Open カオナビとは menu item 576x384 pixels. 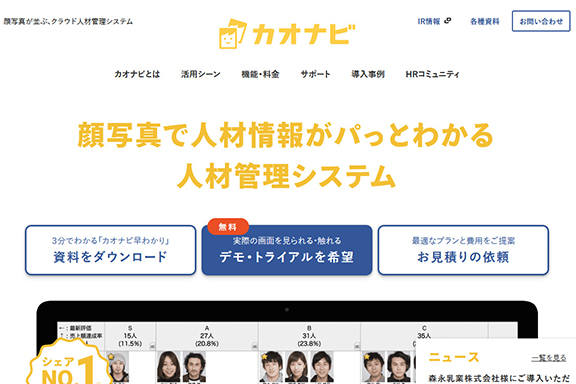click(x=137, y=74)
